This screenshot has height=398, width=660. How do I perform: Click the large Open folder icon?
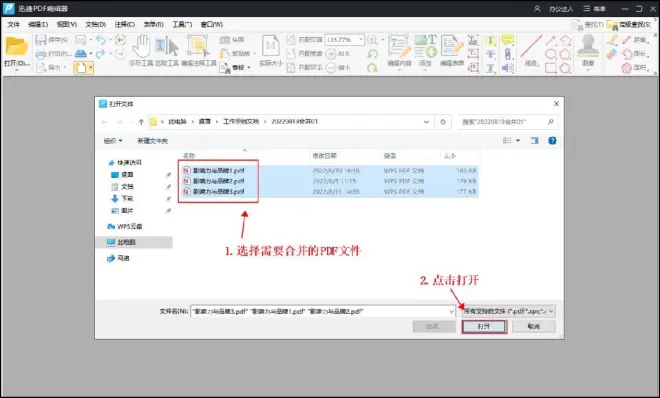(x=16, y=46)
